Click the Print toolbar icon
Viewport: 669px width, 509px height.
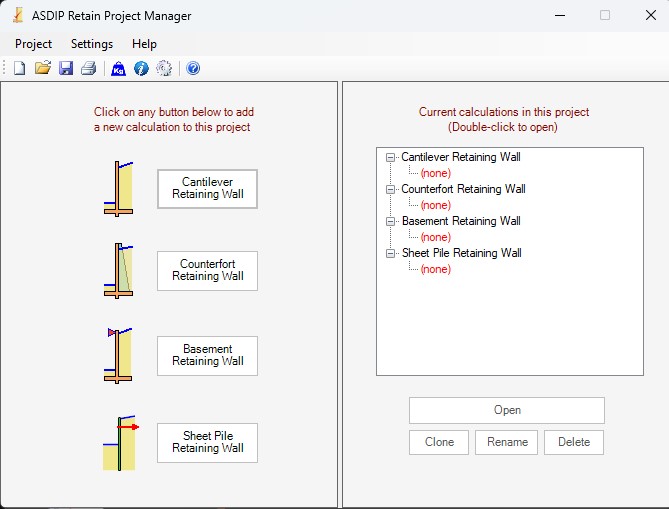pyautogui.click(x=89, y=68)
